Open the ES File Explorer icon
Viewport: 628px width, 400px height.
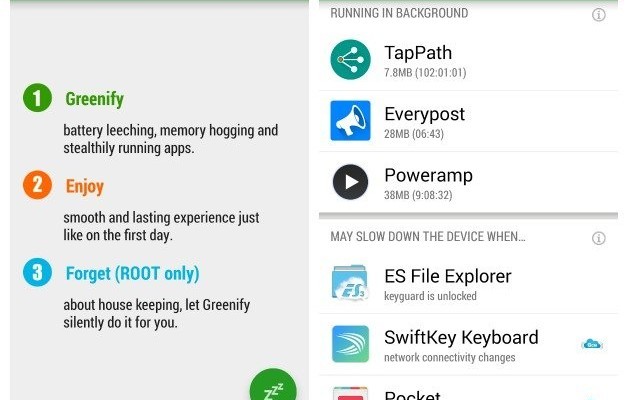point(349,283)
